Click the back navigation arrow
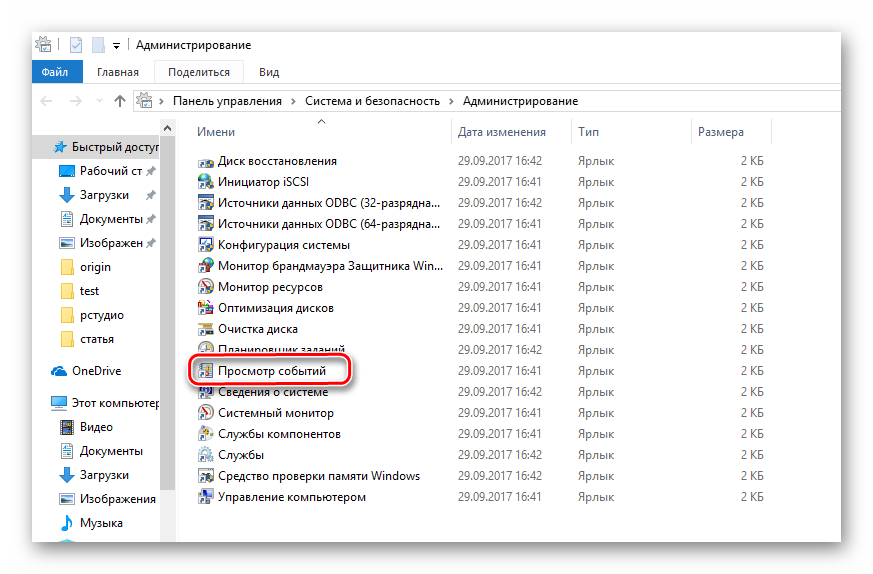Viewport: 873px width, 574px height. tap(46, 101)
